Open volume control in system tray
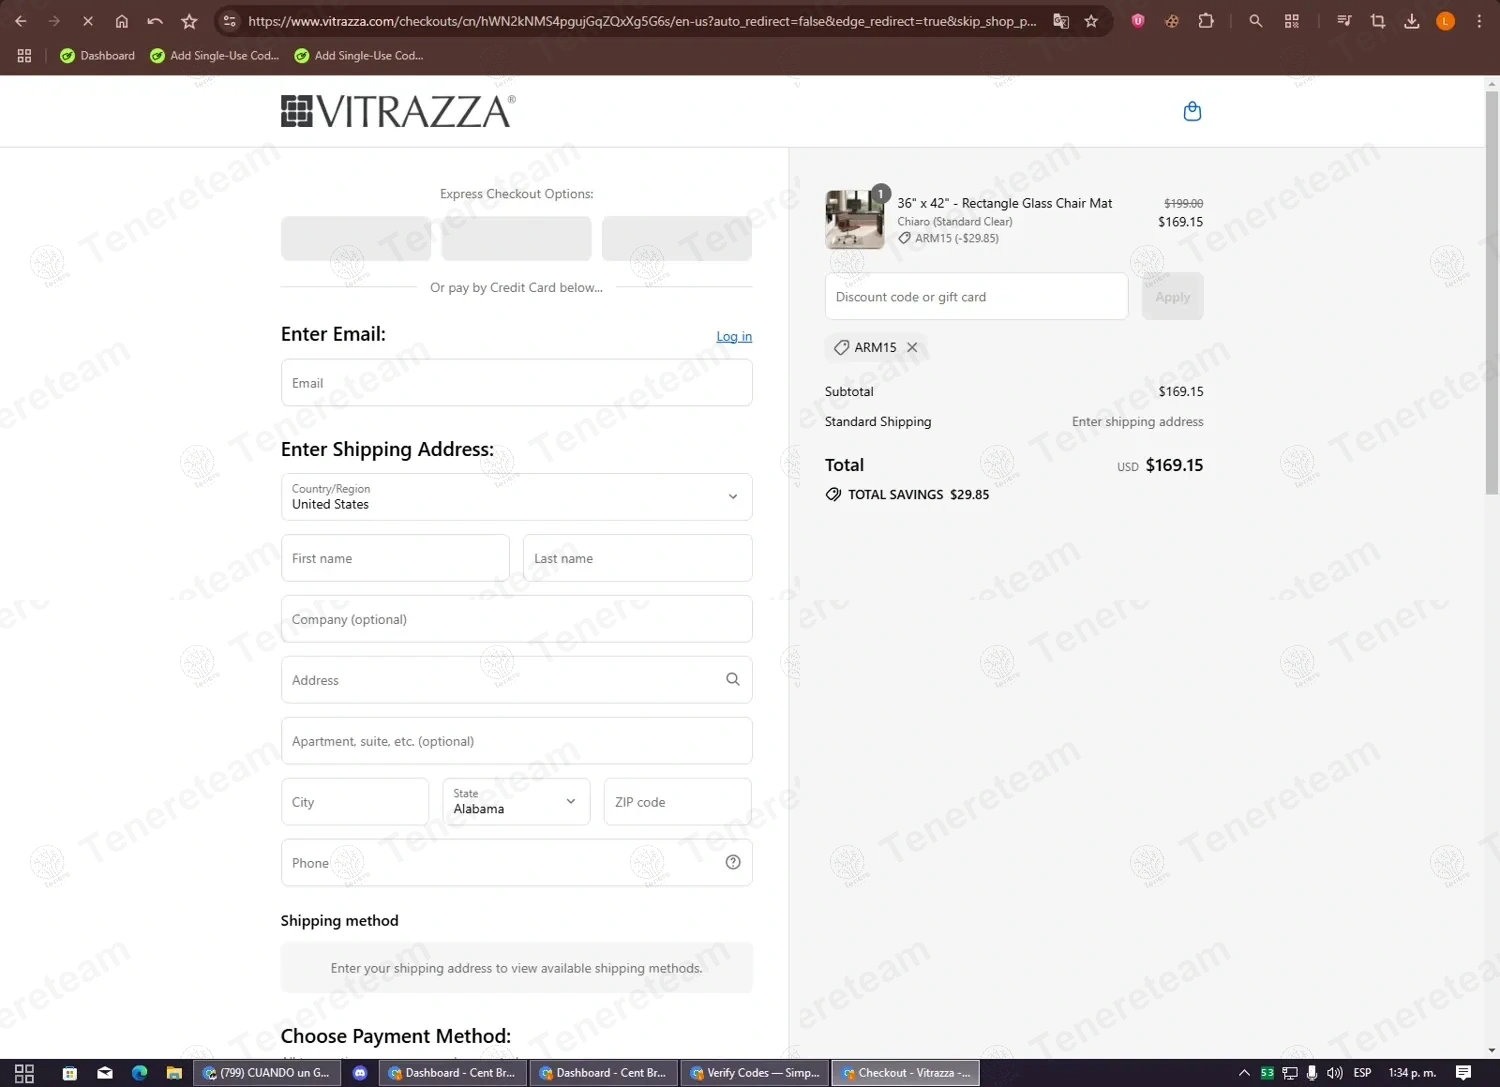Screen dimensions: 1500x1087 [x=1334, y=1073]
